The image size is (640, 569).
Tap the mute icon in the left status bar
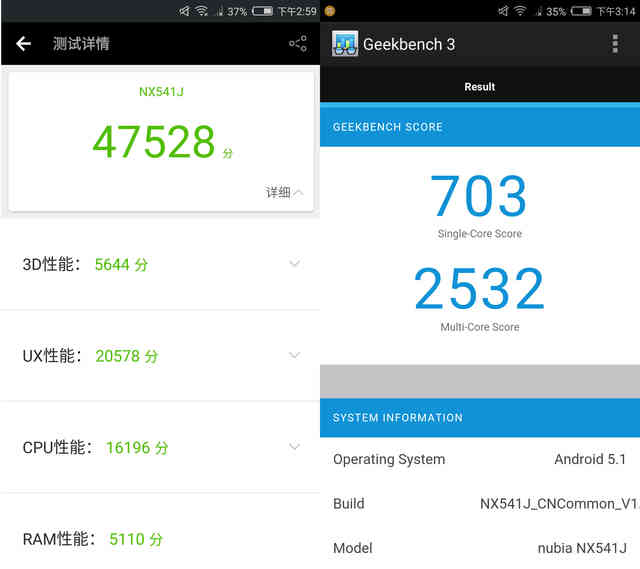pyautogui.click(x=184, y=11)
